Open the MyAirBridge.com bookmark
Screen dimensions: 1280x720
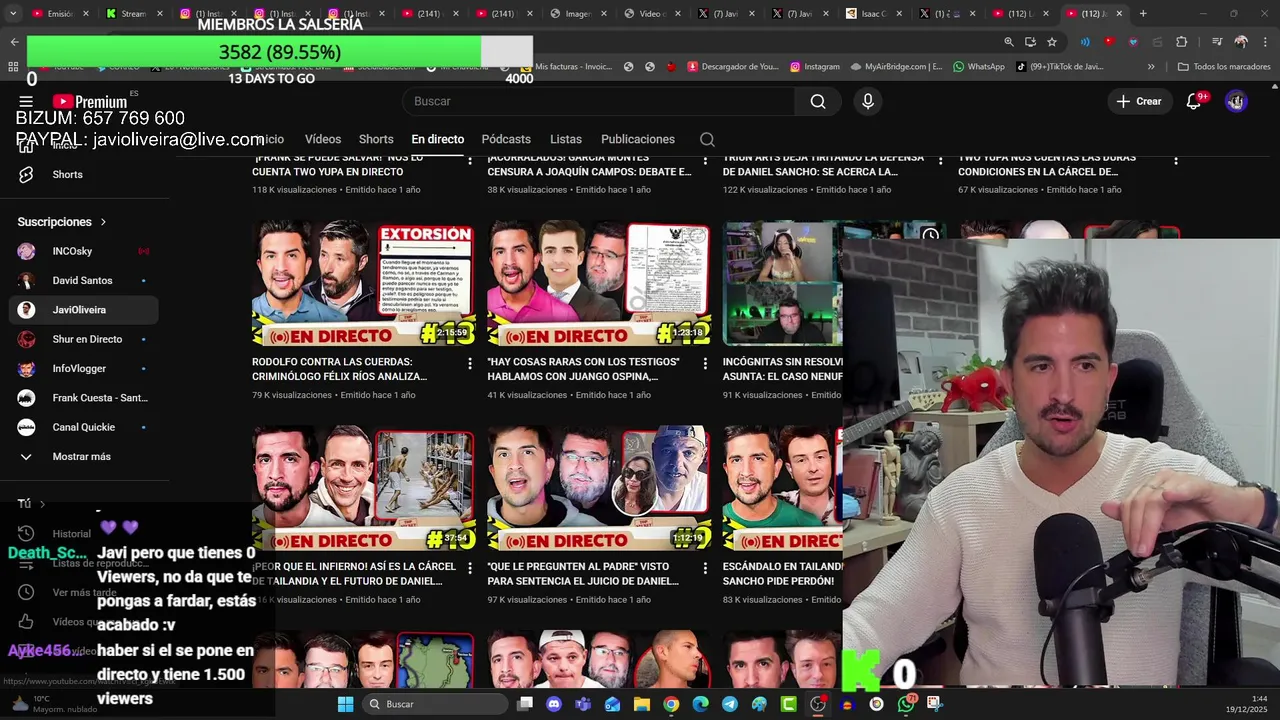(x=896, y=67)
